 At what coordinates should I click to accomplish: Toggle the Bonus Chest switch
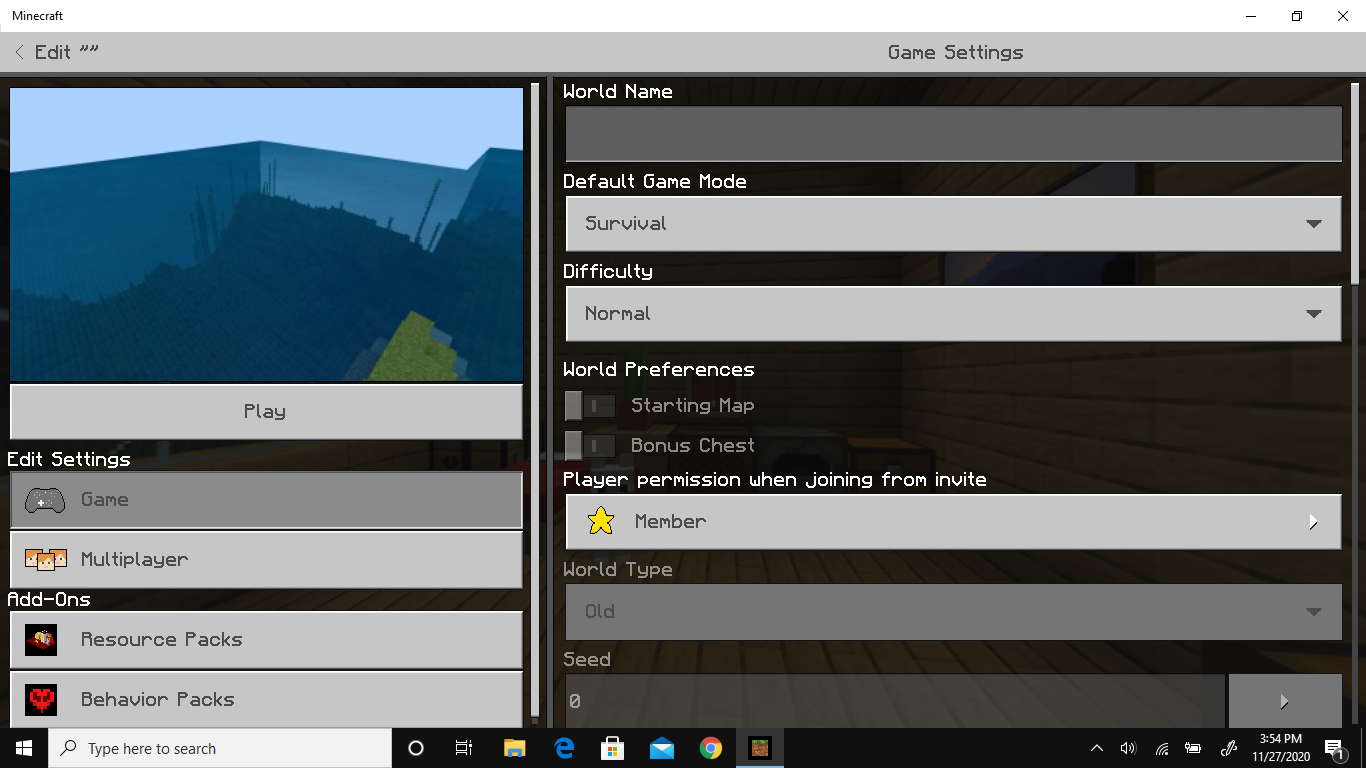pos(590,445)
